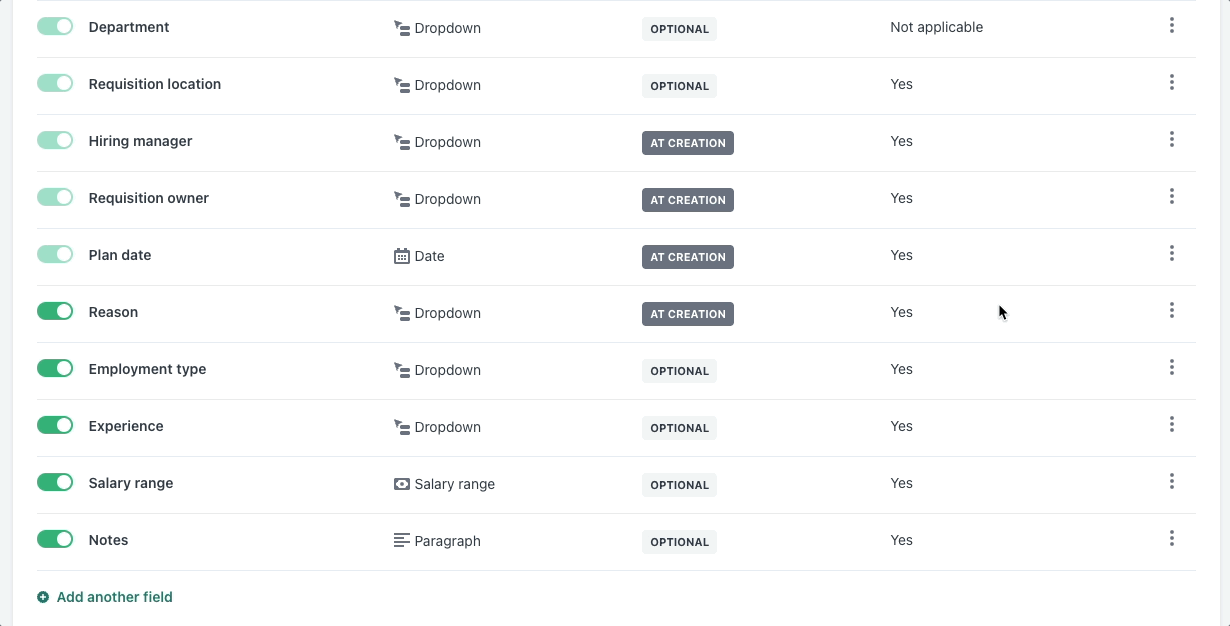The height and width of the screenshot is (626, 1230).
Task: Click the Add another field link
Action: pos(114,597)
